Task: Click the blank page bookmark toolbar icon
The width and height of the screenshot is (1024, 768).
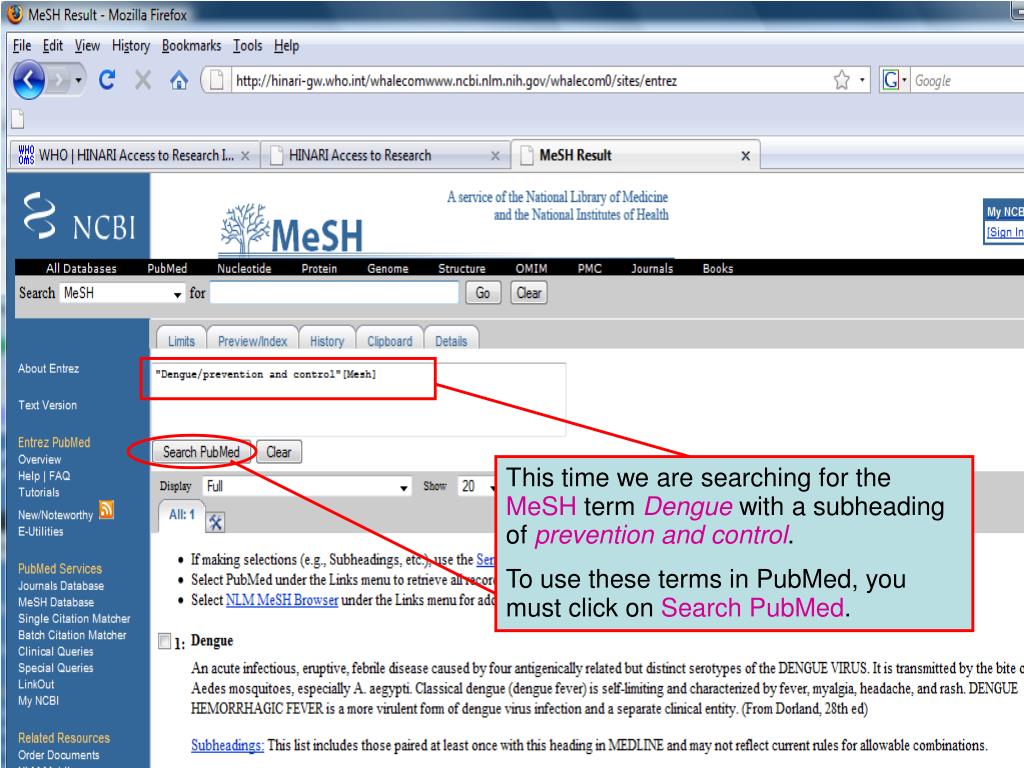Action: [x=18, y=118]
